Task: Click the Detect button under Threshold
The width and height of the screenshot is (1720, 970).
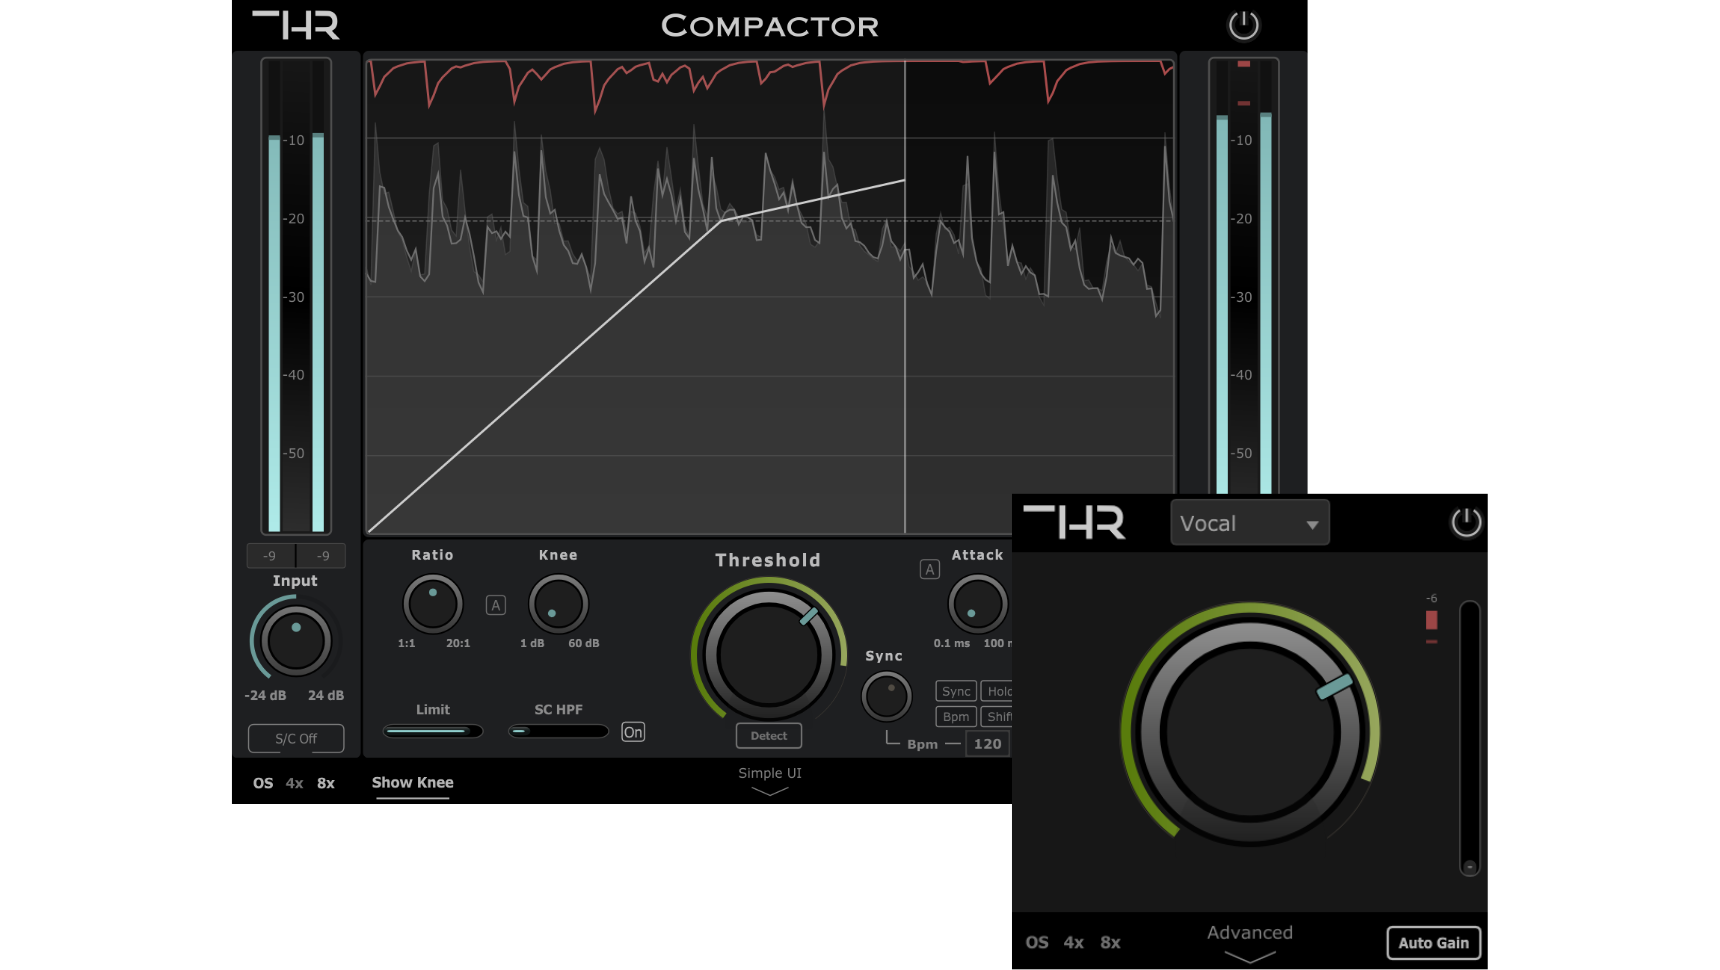Action: coord(768,735)
